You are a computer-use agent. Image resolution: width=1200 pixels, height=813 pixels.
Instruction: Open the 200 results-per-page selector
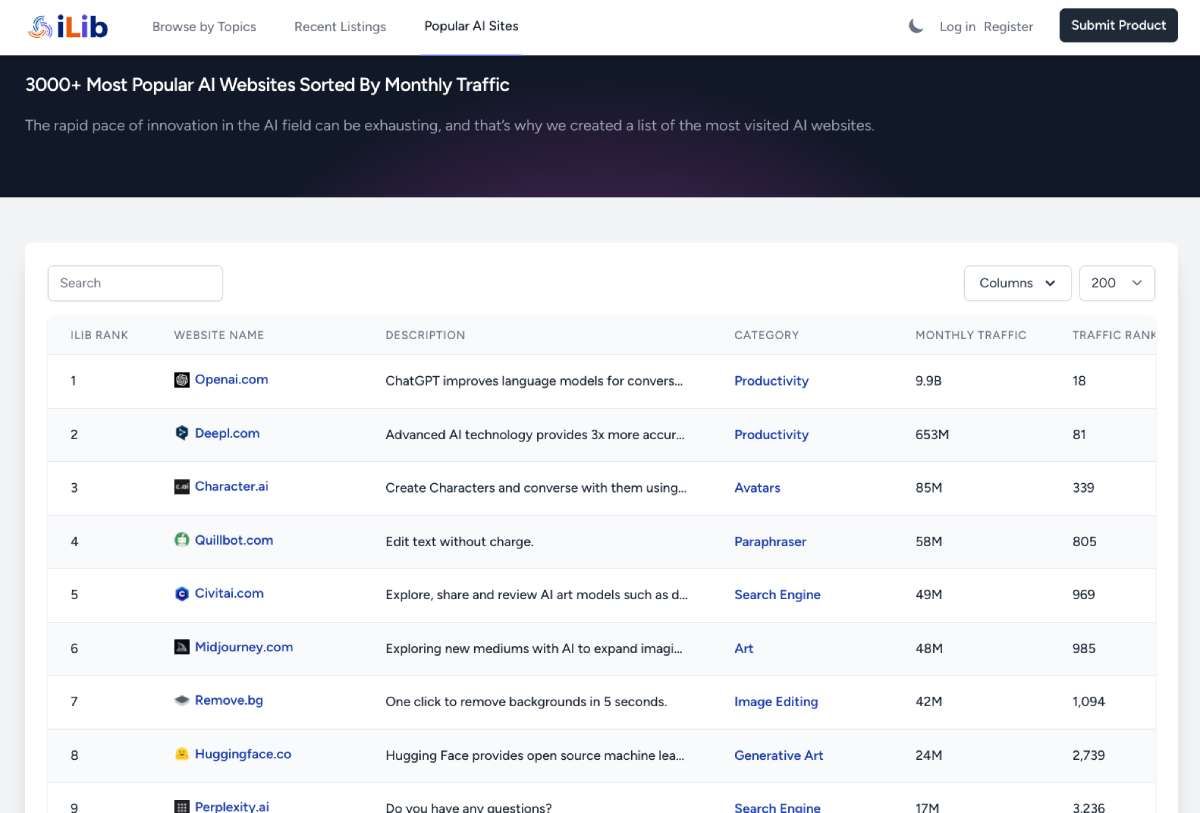click(1116, 283)
